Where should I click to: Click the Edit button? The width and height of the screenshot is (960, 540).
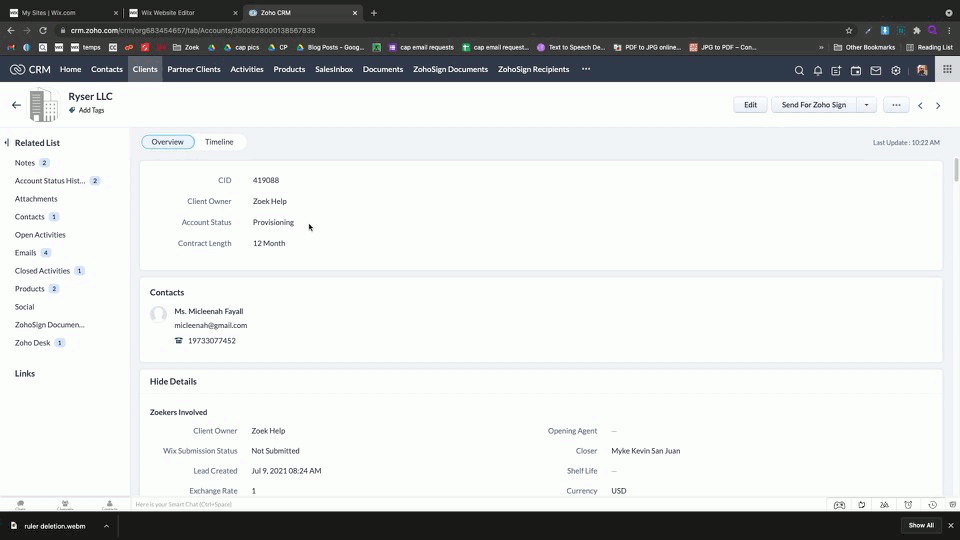point(751,105)
